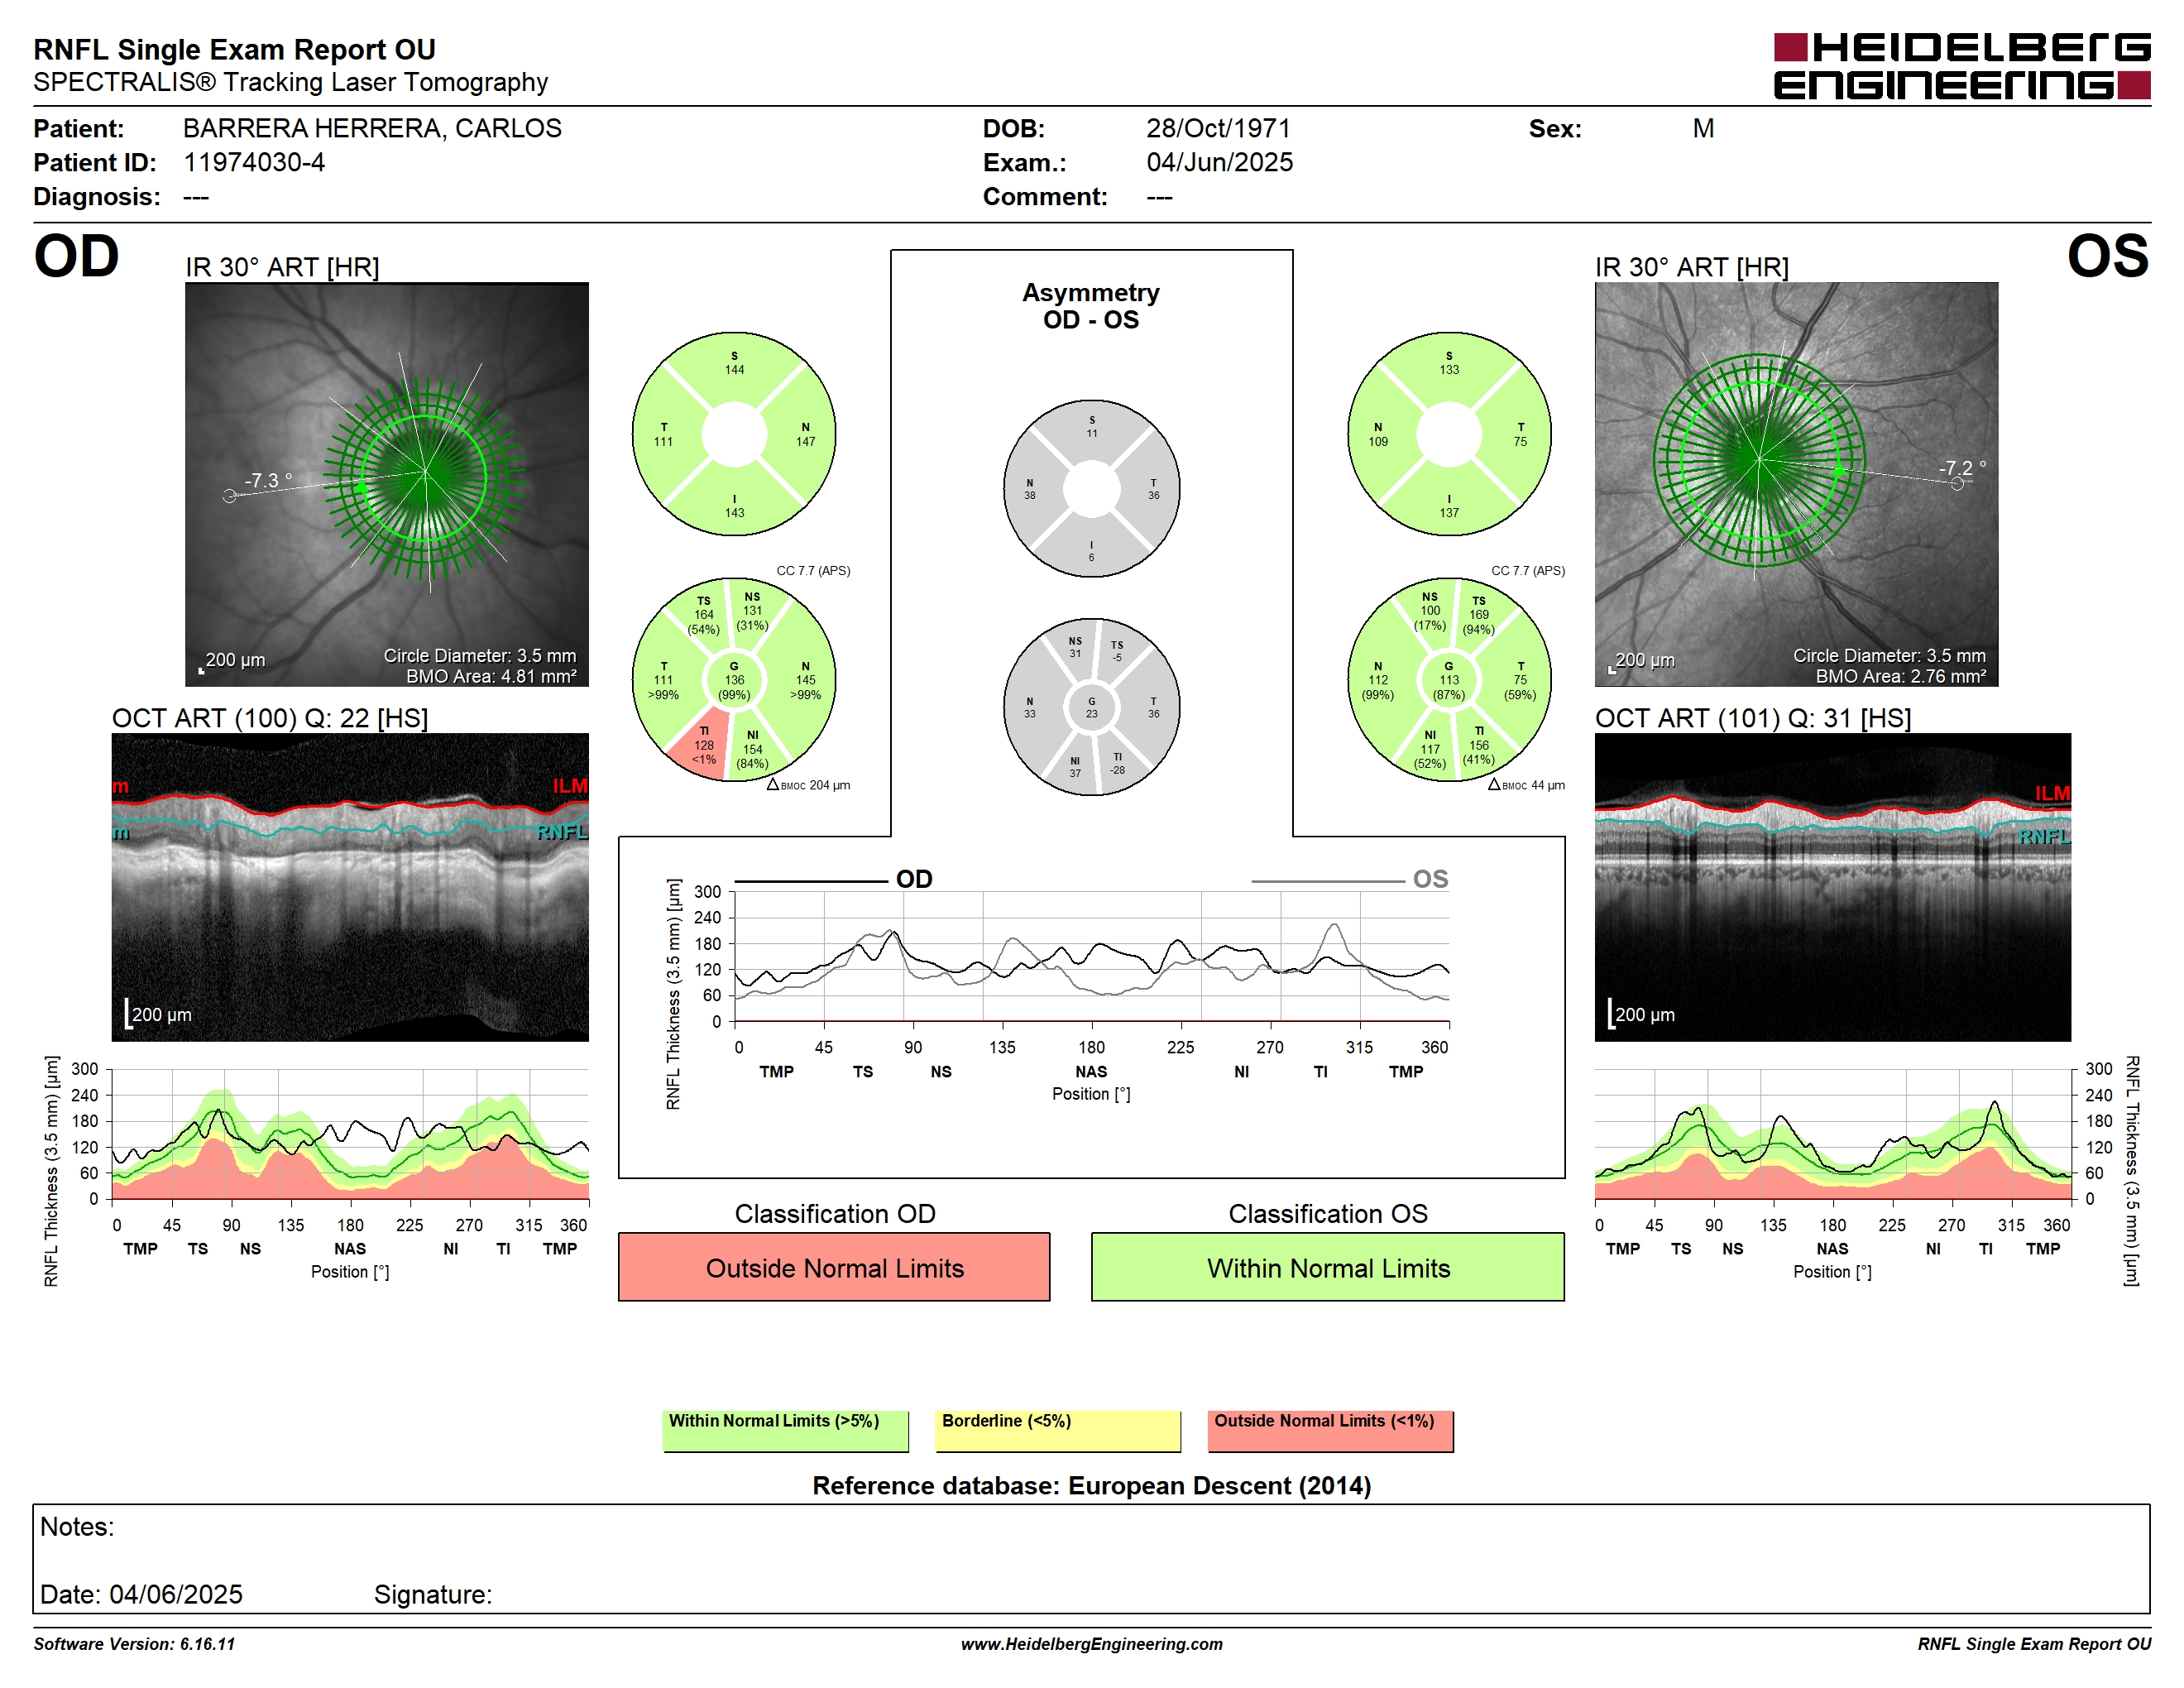Click the gray OS legend line in comparison chart
This screenshot has height=1688, width=2184.
click(x=1327, y=881)
